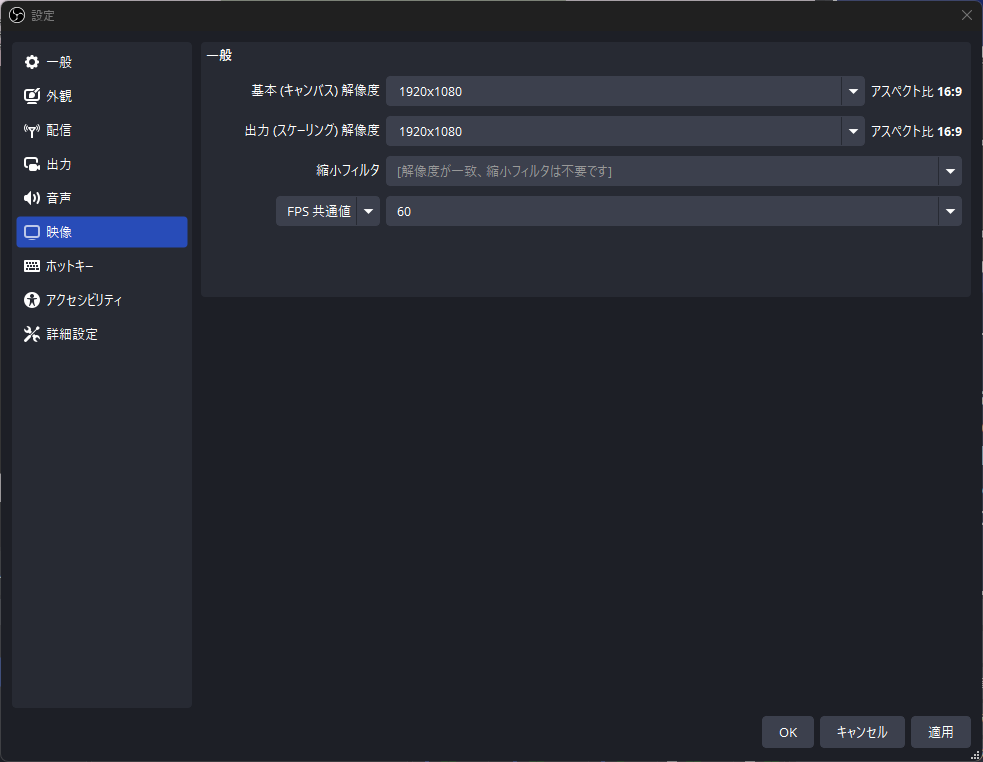Click the 詳細設定 tools icon
Viewport: 983px width, 762px height.
tap(31, 334)
